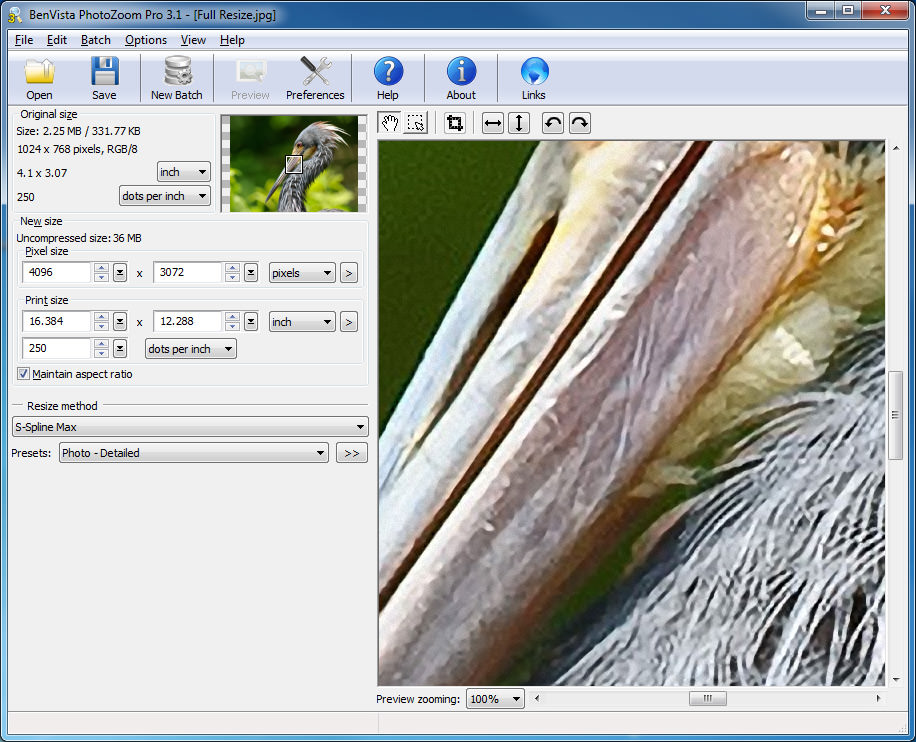Open the Photo - Detailed presets dropdown
The height and width of the screenshot is (742, 916).
click(x=193, y=452)
